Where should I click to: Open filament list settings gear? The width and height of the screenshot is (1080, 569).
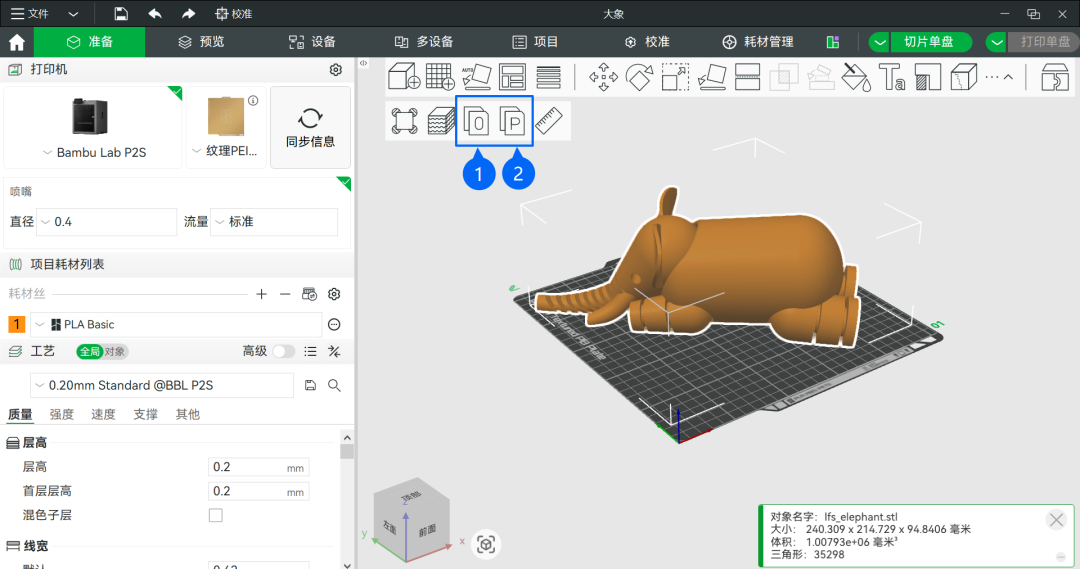pos(334,294)
